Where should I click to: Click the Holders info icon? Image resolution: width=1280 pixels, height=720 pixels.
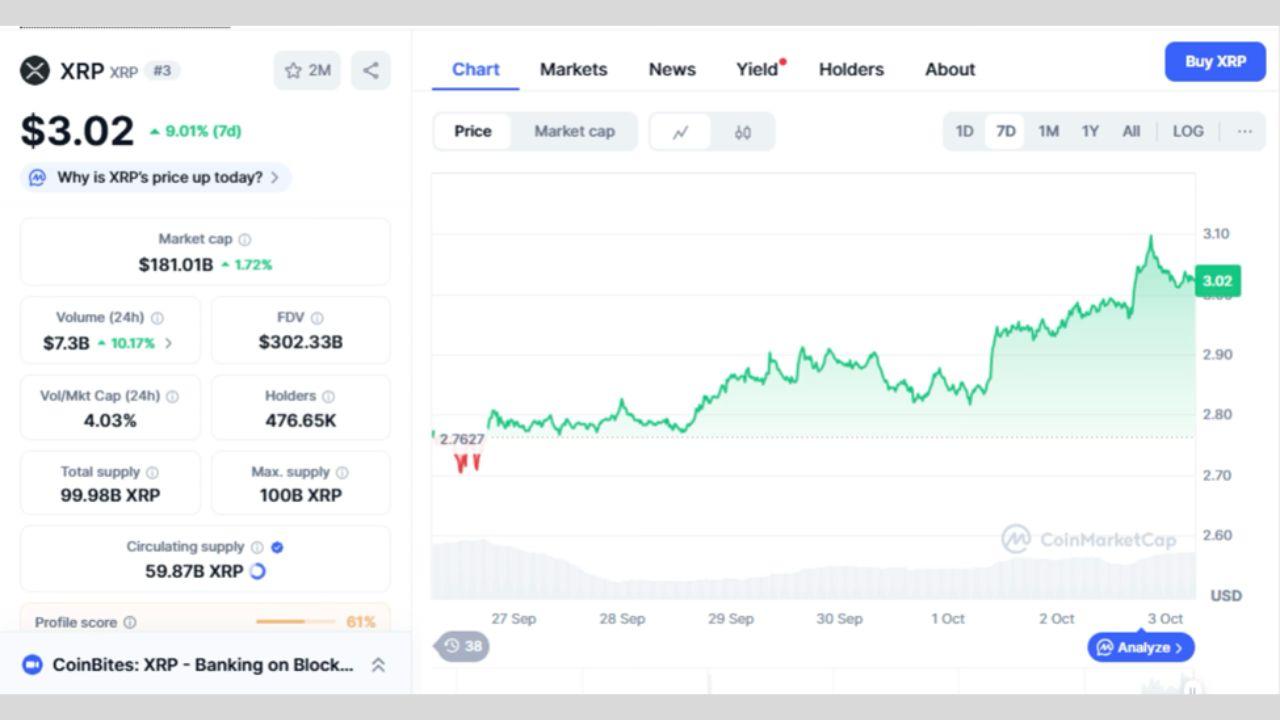(x=328, y=397)
